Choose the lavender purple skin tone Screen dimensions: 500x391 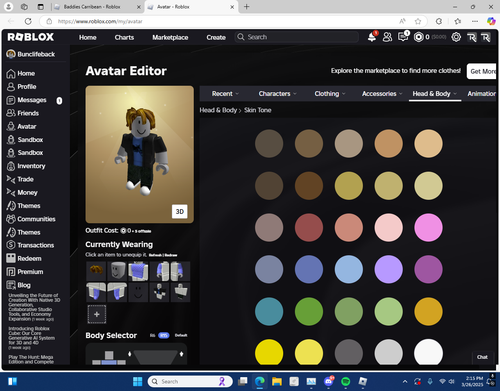tap(389, 270)
